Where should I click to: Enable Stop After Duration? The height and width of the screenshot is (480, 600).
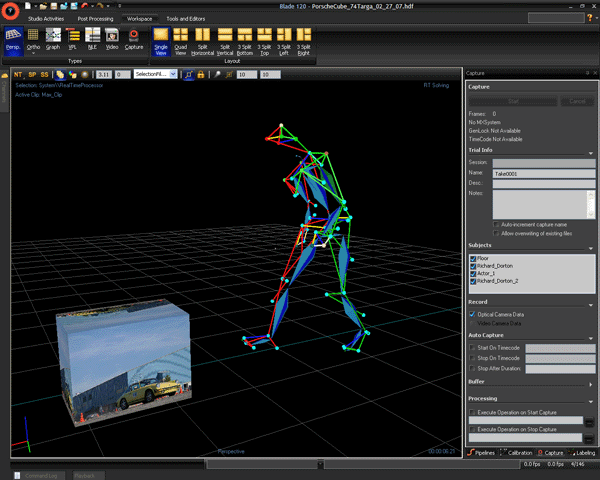pyautogui.click(x=473, y=368)
